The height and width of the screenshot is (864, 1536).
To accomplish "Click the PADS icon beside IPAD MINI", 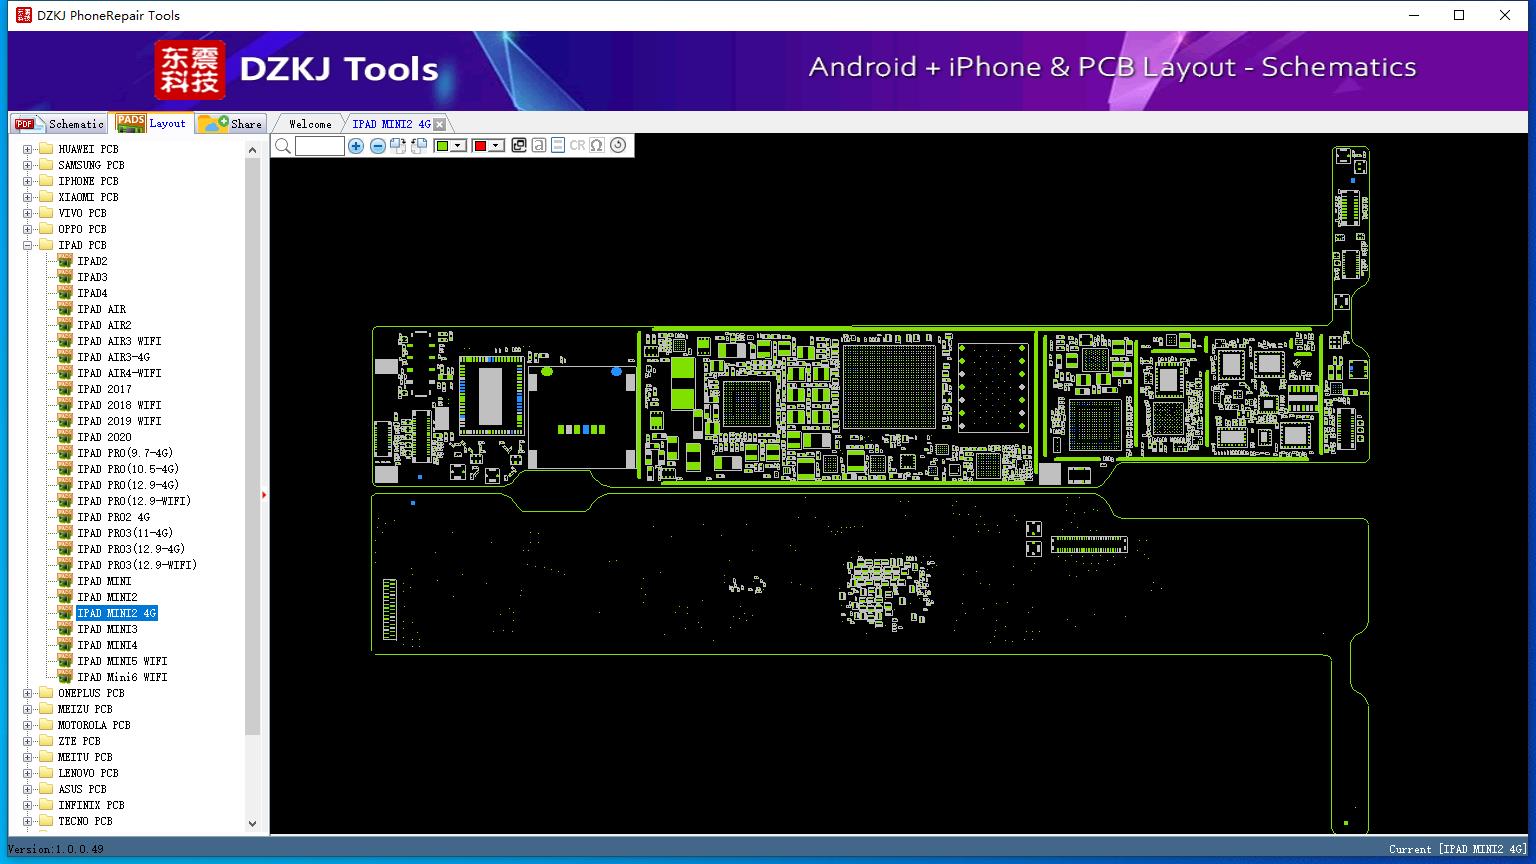I will [x=65, y=581].
